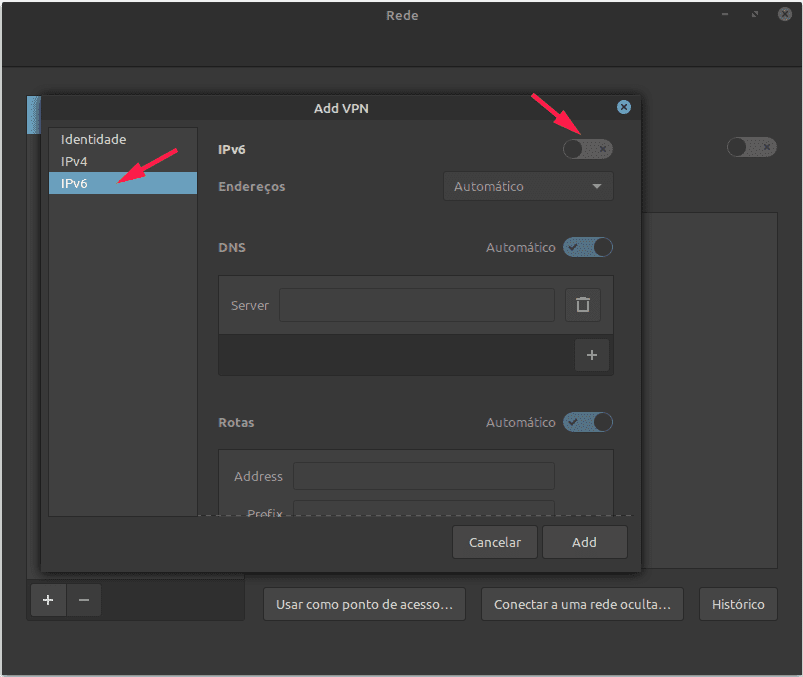Maximize the Rede window
The image size is (803, 677).
(755, 15)
